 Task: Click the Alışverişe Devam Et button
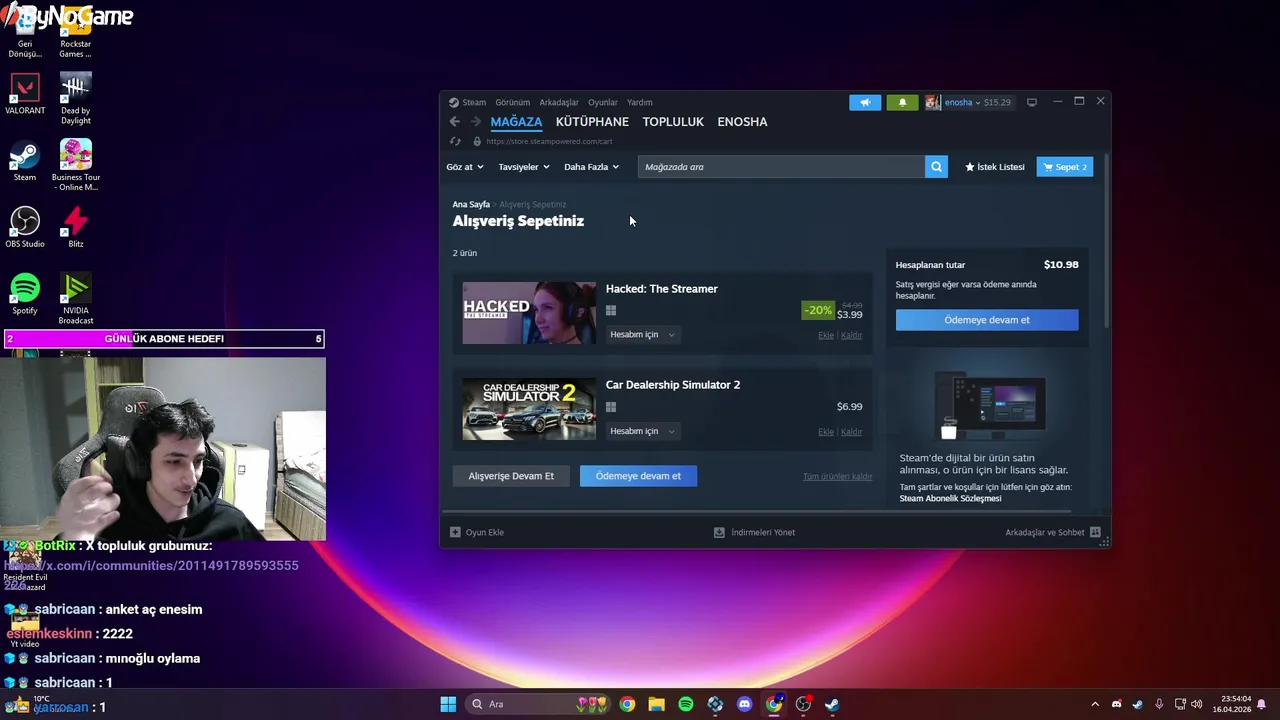click(511, 476)
